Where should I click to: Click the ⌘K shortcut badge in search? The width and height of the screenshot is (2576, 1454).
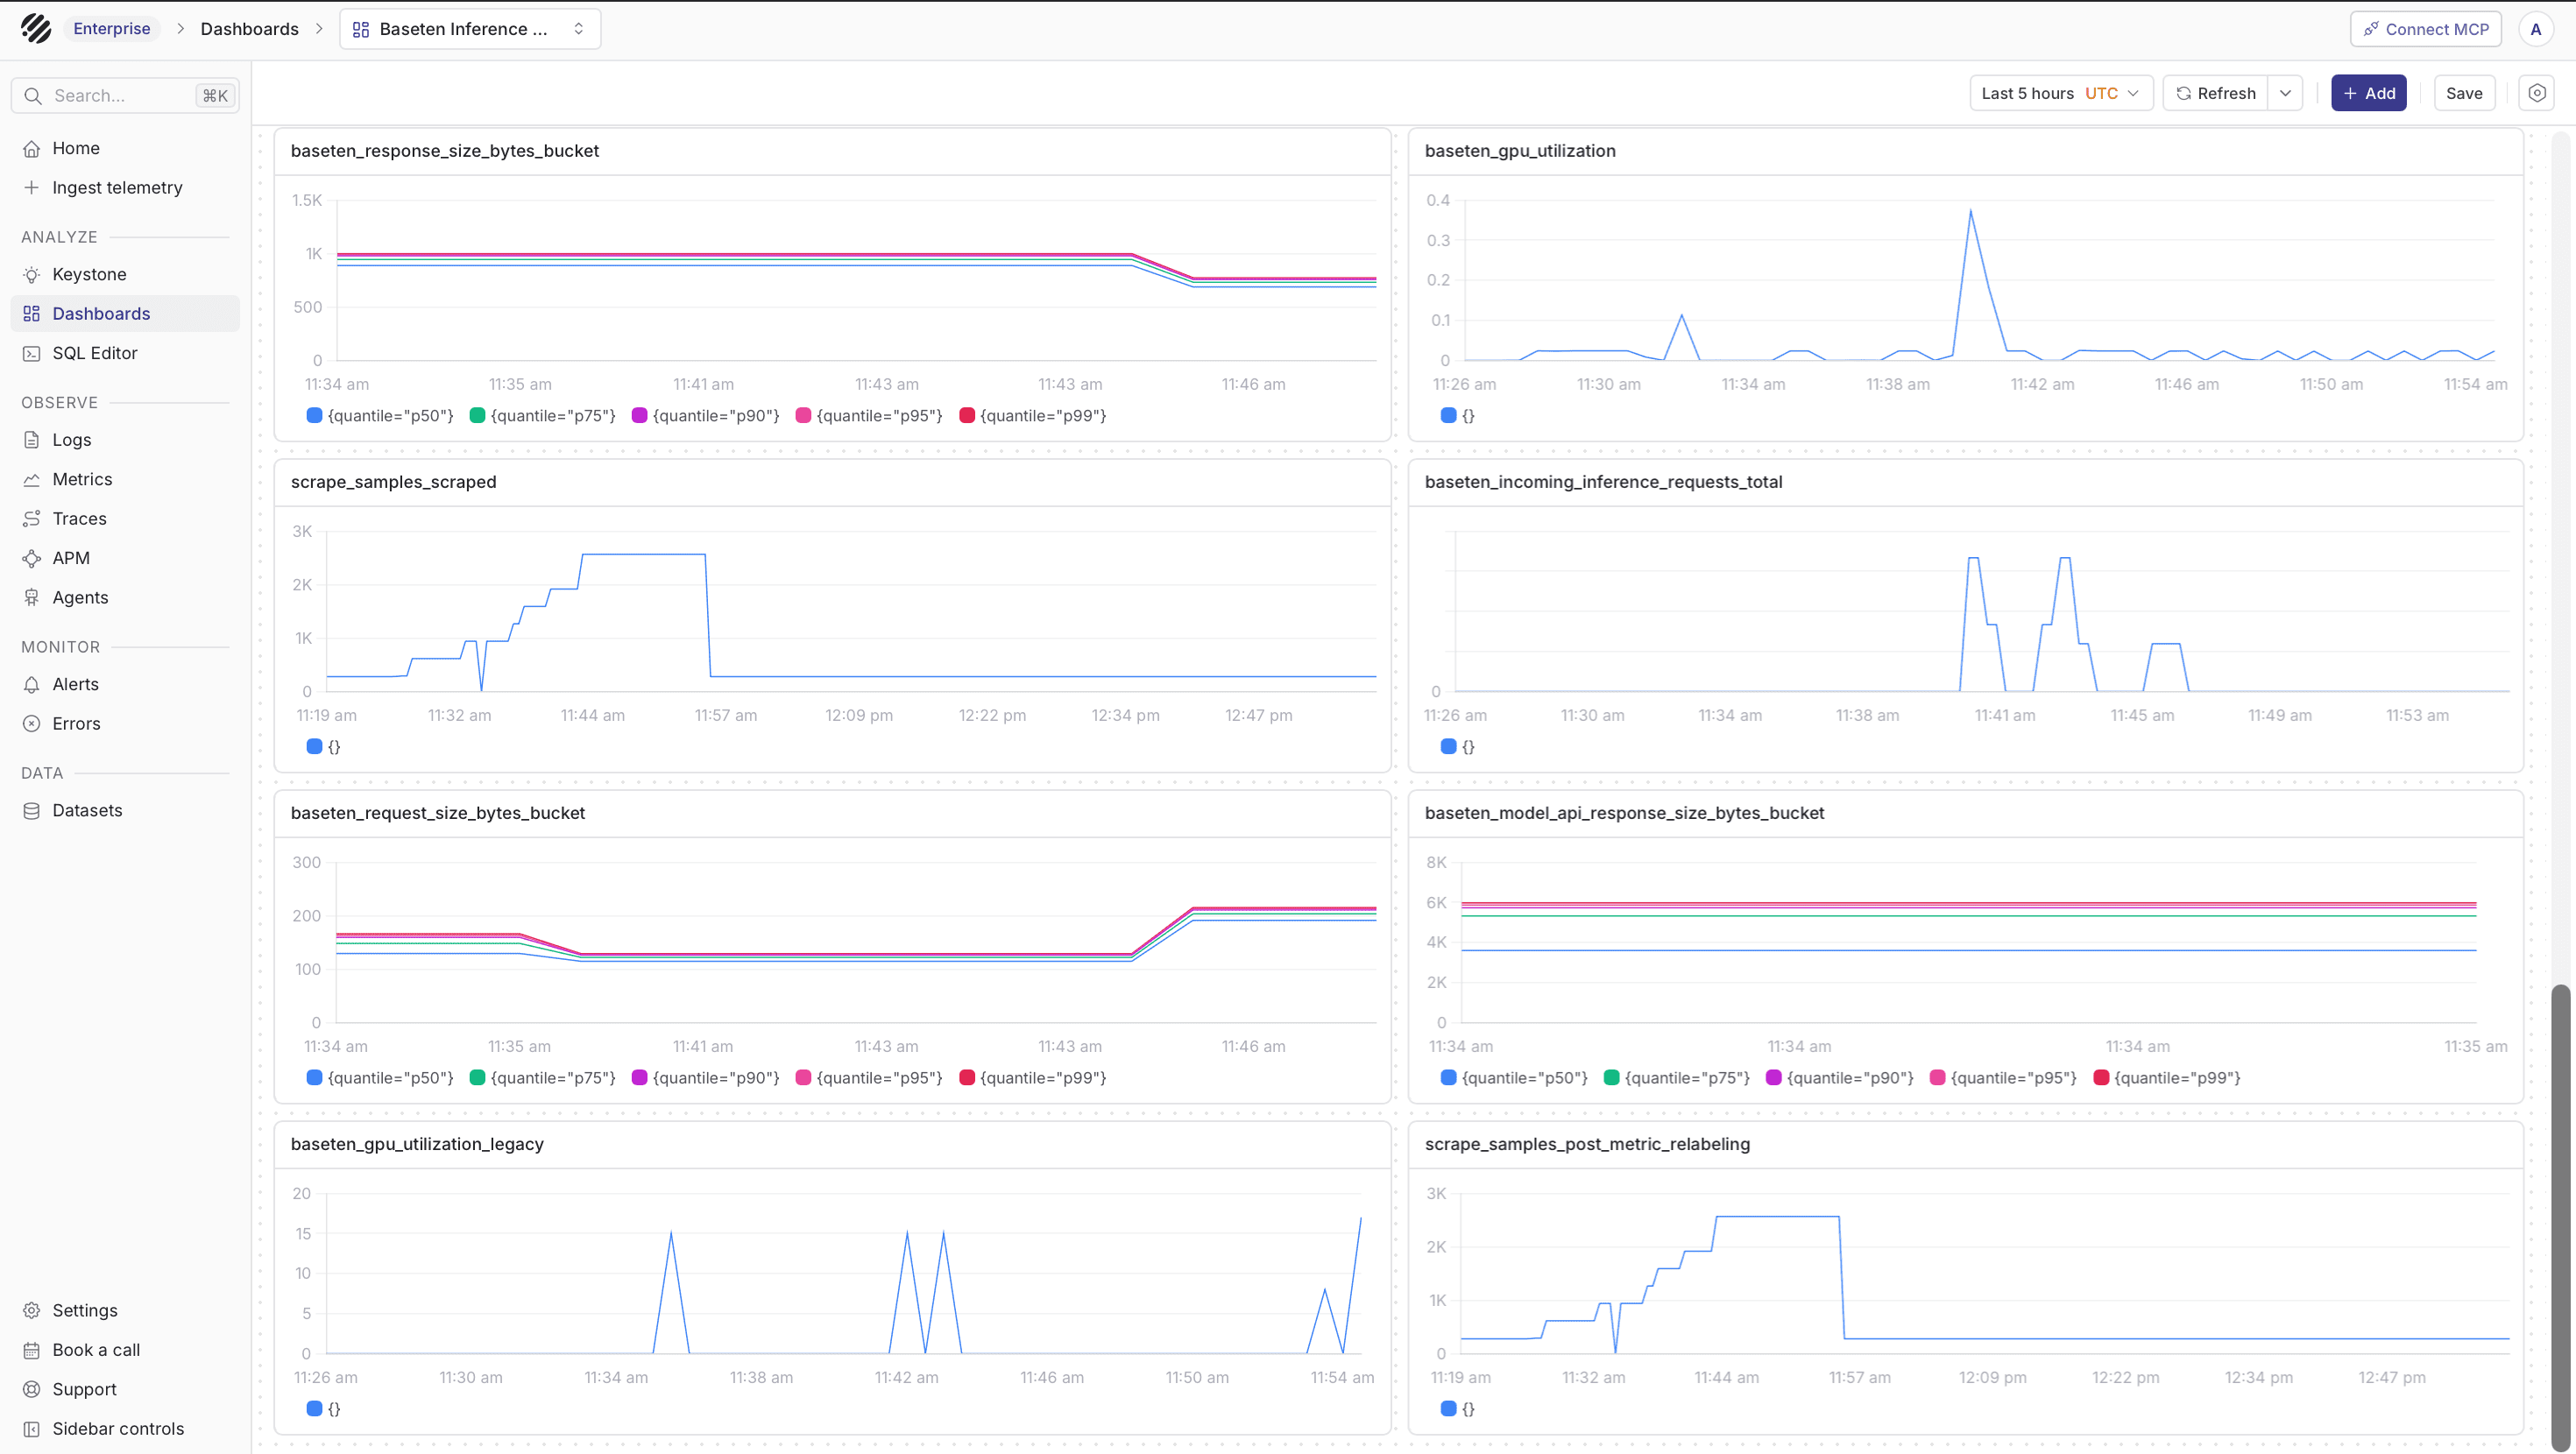tap(215, 95)
